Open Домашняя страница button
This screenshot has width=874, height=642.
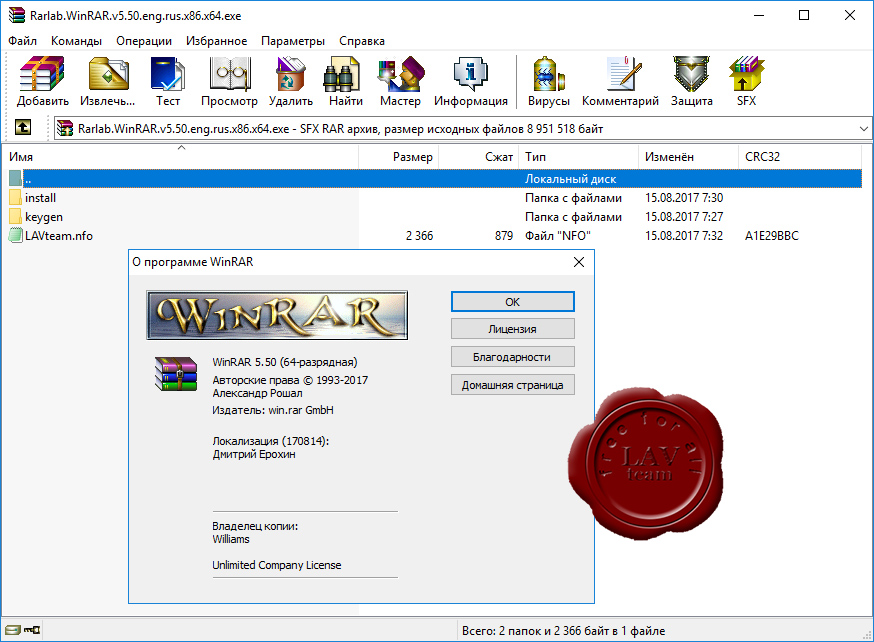coord(512,385)
